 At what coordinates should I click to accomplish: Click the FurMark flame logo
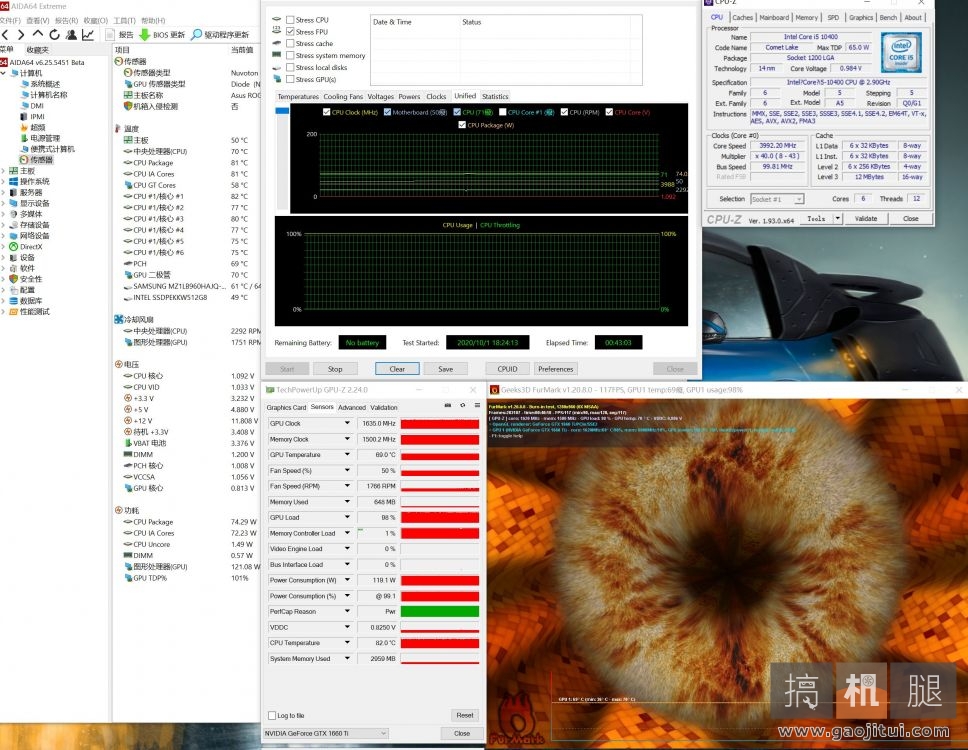[516, 717]
